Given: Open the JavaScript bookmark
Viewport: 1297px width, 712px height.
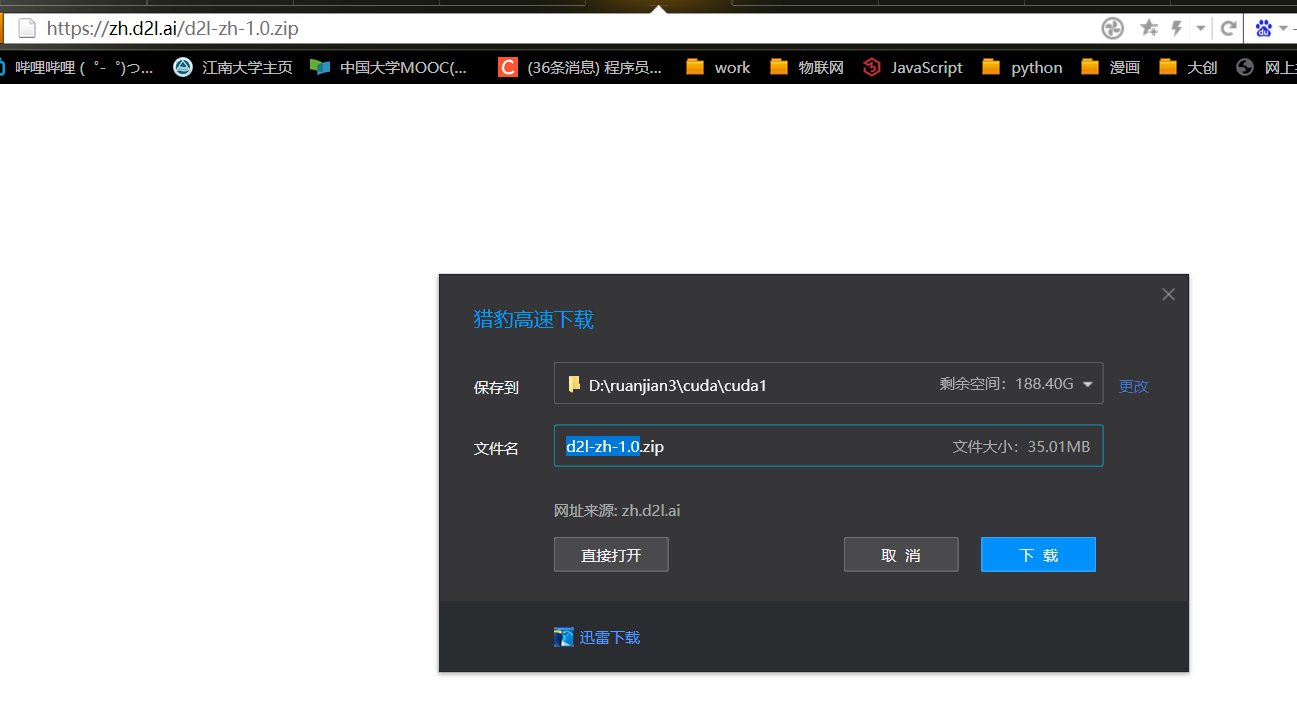Looking at the screenshot, I should 913,67.
